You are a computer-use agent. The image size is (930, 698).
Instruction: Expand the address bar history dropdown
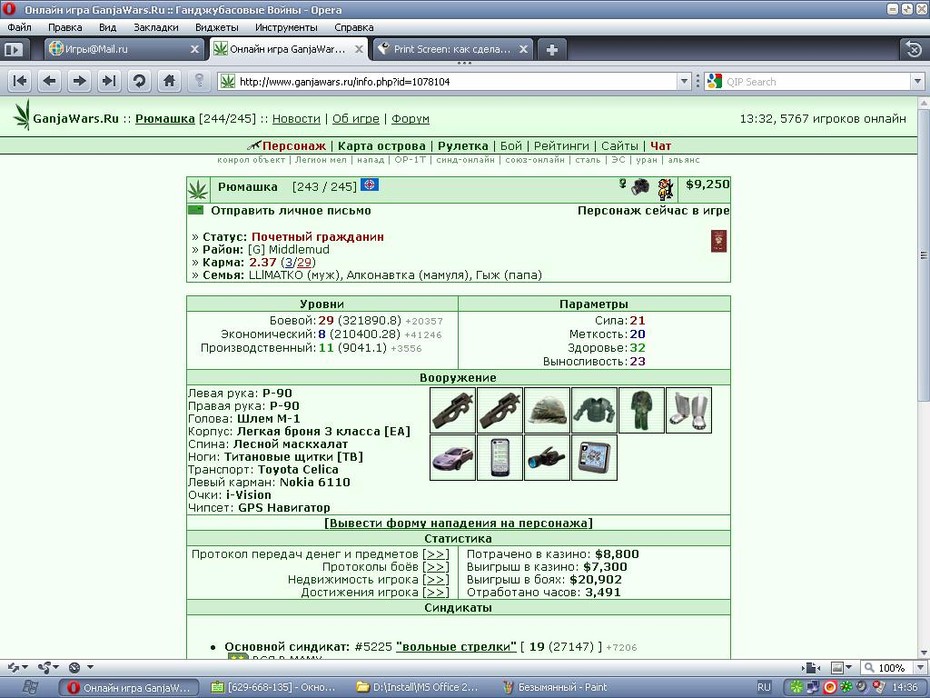point(684,81)
